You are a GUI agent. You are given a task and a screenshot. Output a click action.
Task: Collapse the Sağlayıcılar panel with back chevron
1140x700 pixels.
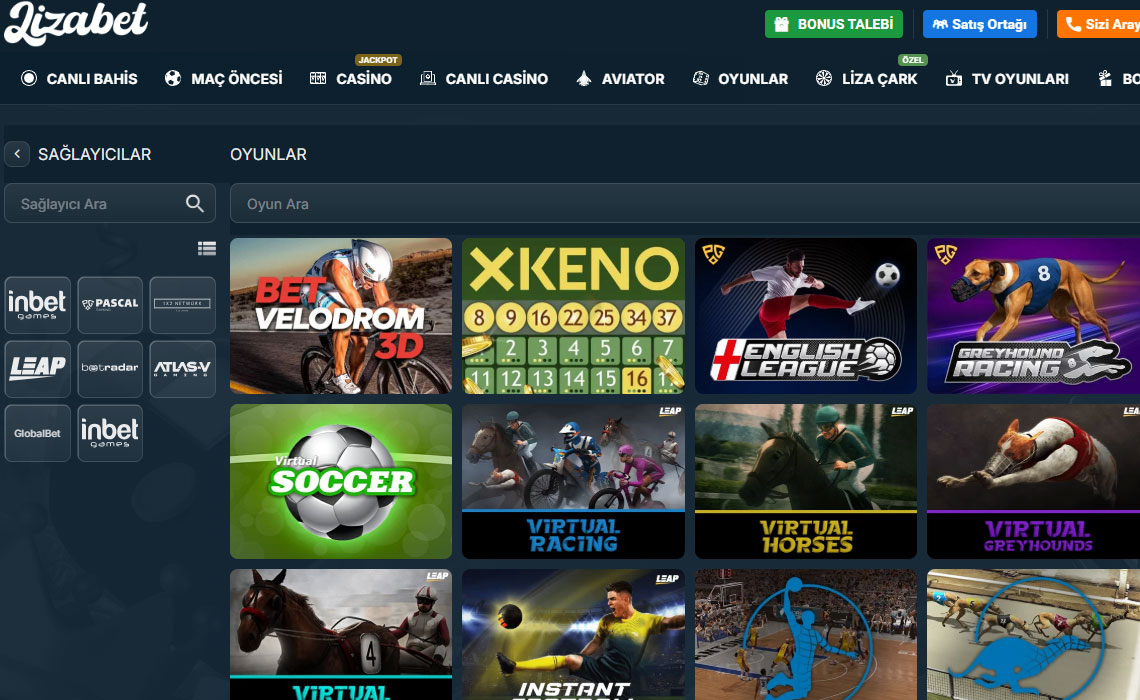click(x=17, y=154)
